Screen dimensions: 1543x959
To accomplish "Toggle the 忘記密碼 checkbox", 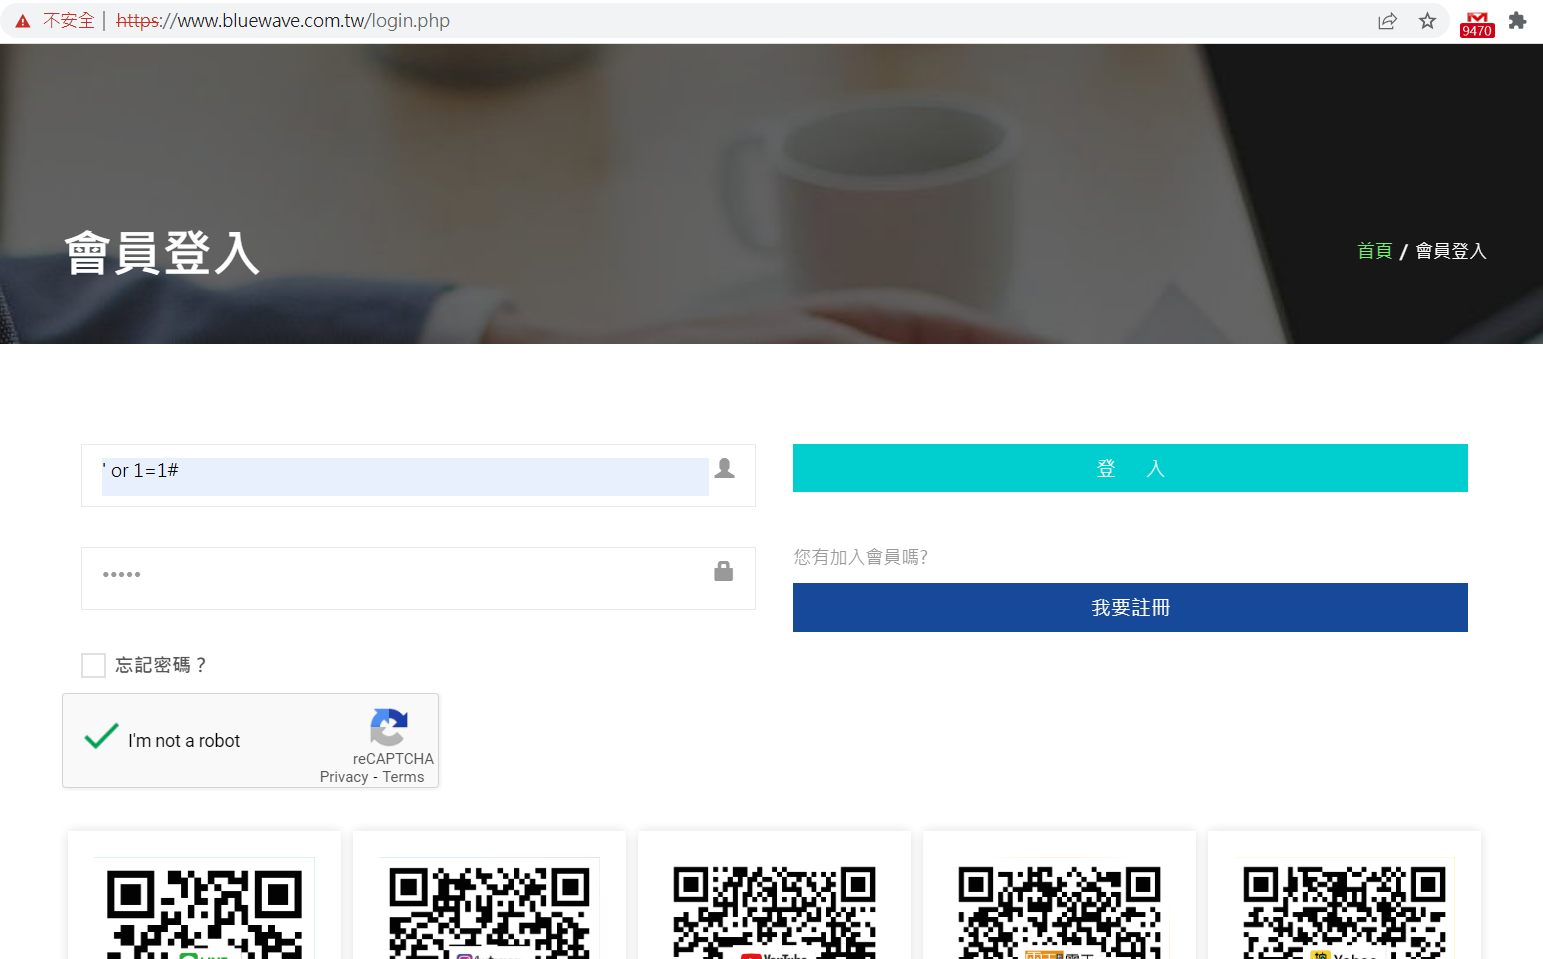I will pyautogui.click(x=93, y=665).
